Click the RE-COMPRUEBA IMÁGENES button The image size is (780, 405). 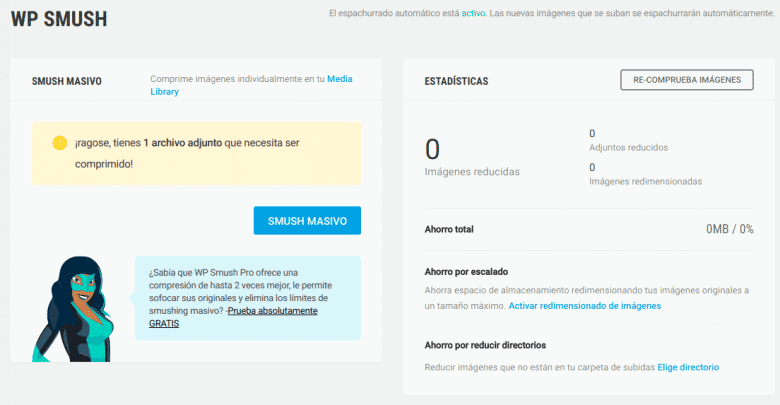pyautogui.click(x=686, y=80)
